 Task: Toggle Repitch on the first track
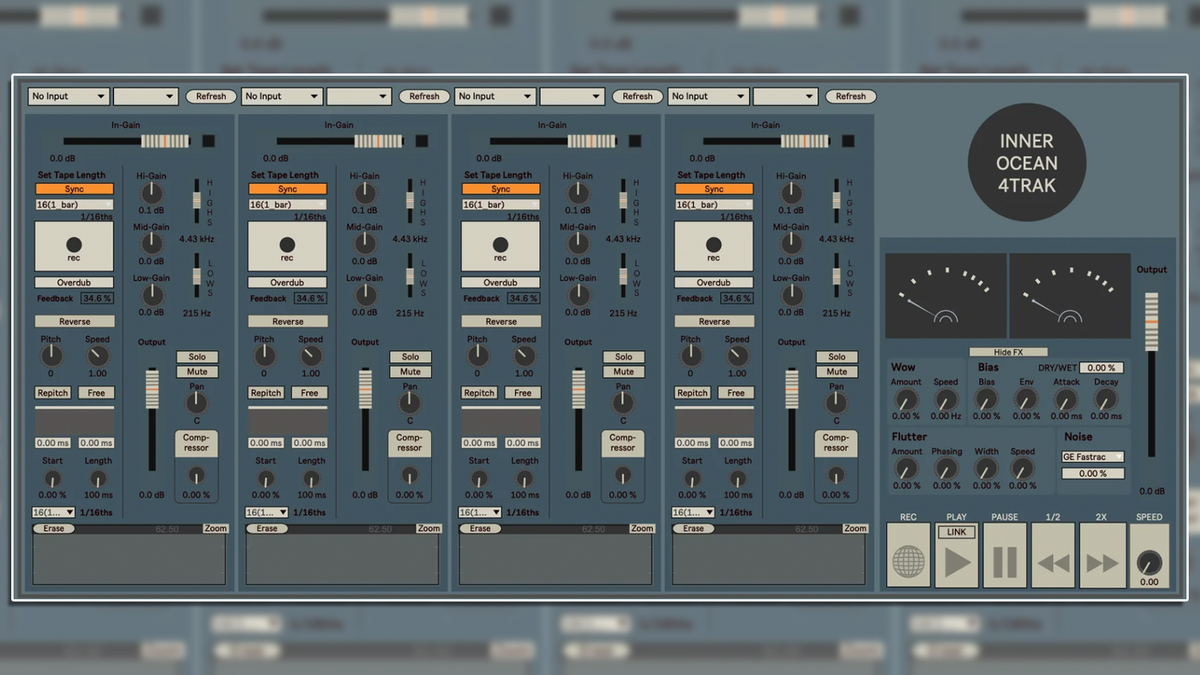tap(52, 392)
